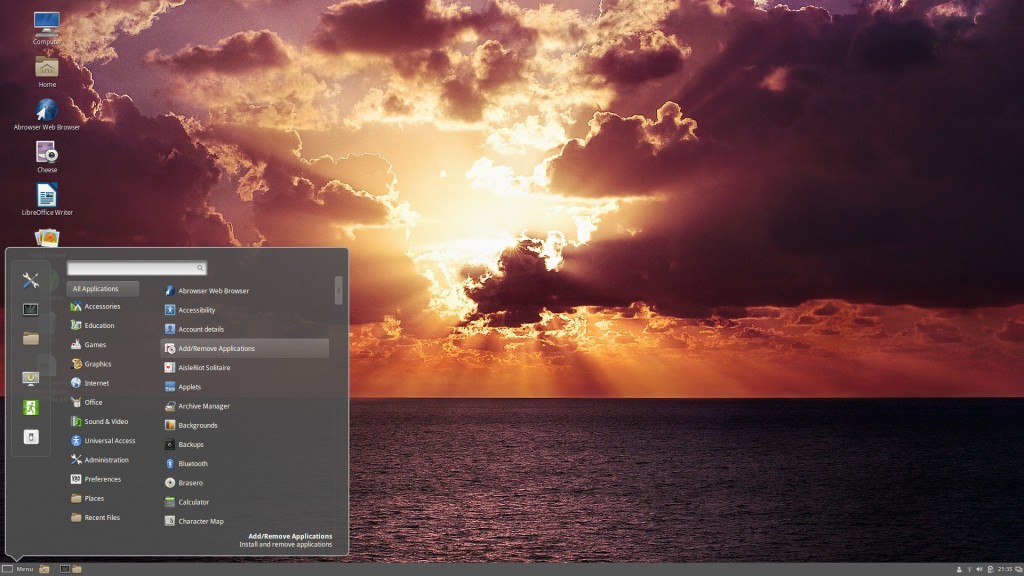Image resolution: width=1024 pixels, height=576 pixels.
Task: Click the application list scrollbar
Action: (x=338, y=291)
